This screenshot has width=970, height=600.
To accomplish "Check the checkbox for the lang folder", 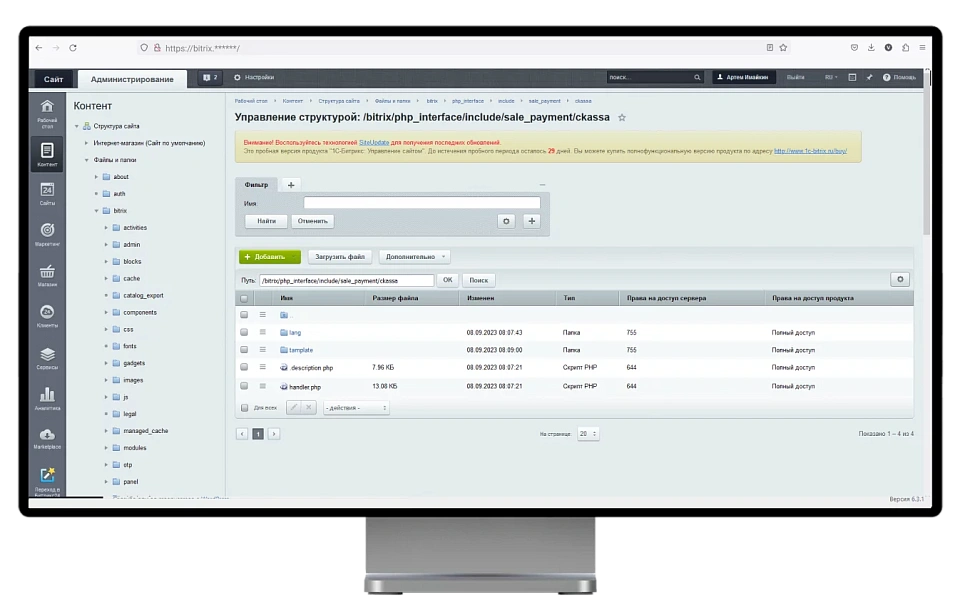I will pyautogui.click(x=244, y=332).
